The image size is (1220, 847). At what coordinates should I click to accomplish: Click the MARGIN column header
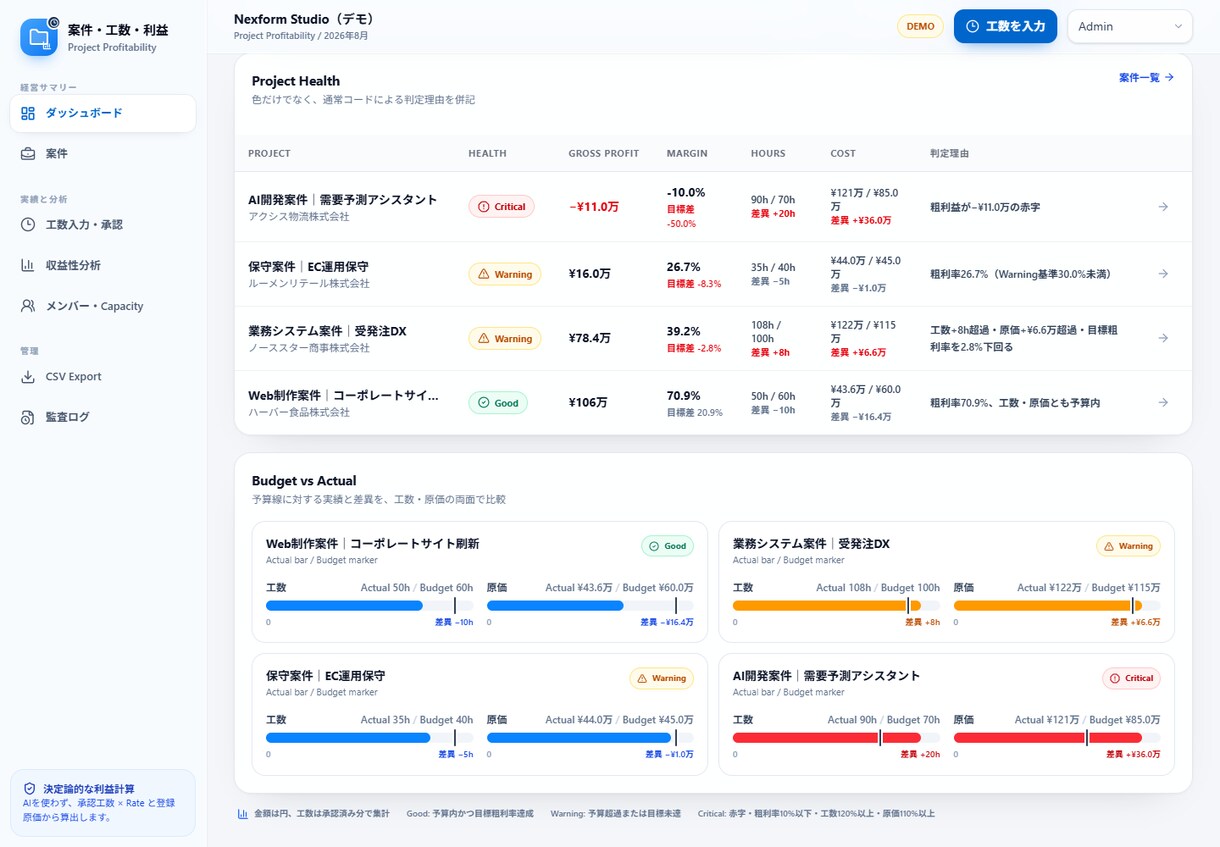(687, 154)
